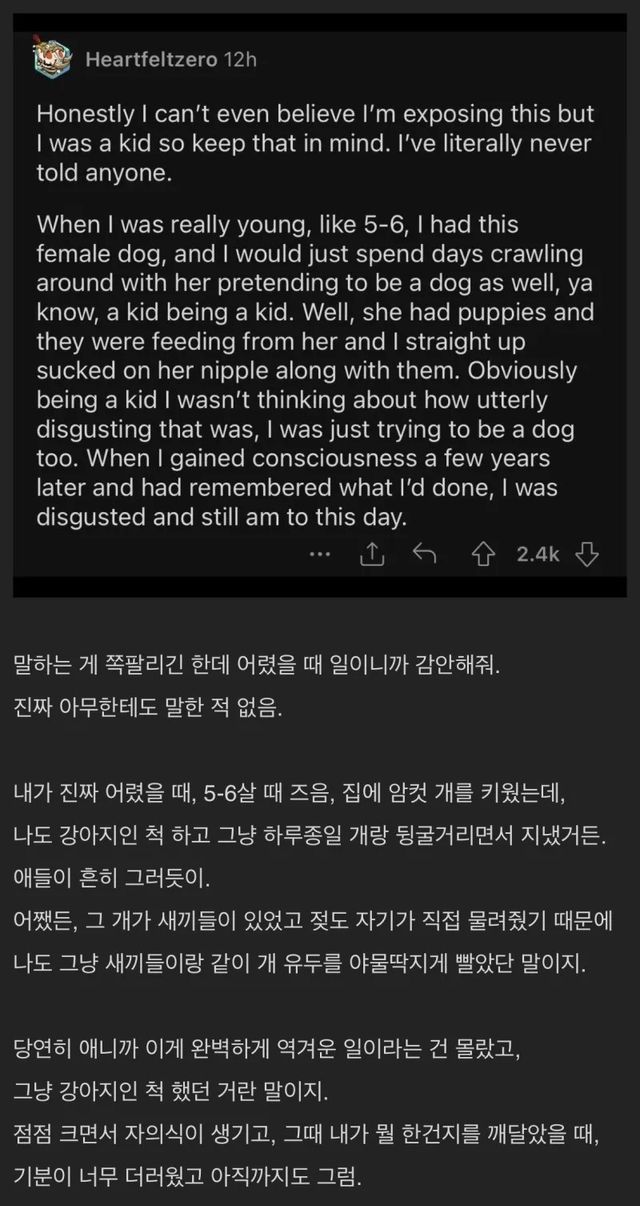Click the paragraph starting "When I was really young"
Screen dimensions: 640x1206
pyautogui.click(x=315, y=369)
